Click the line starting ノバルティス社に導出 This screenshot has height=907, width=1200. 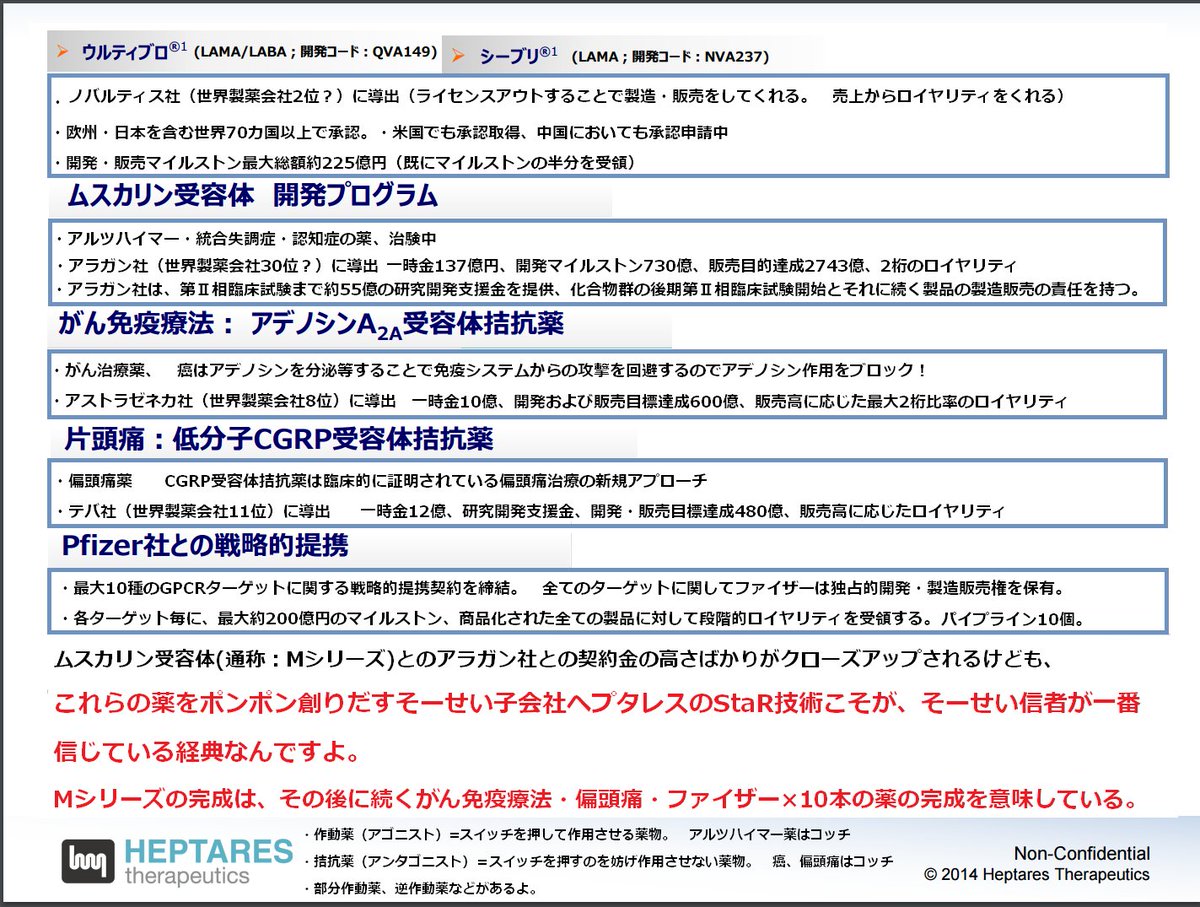(560, 97)
